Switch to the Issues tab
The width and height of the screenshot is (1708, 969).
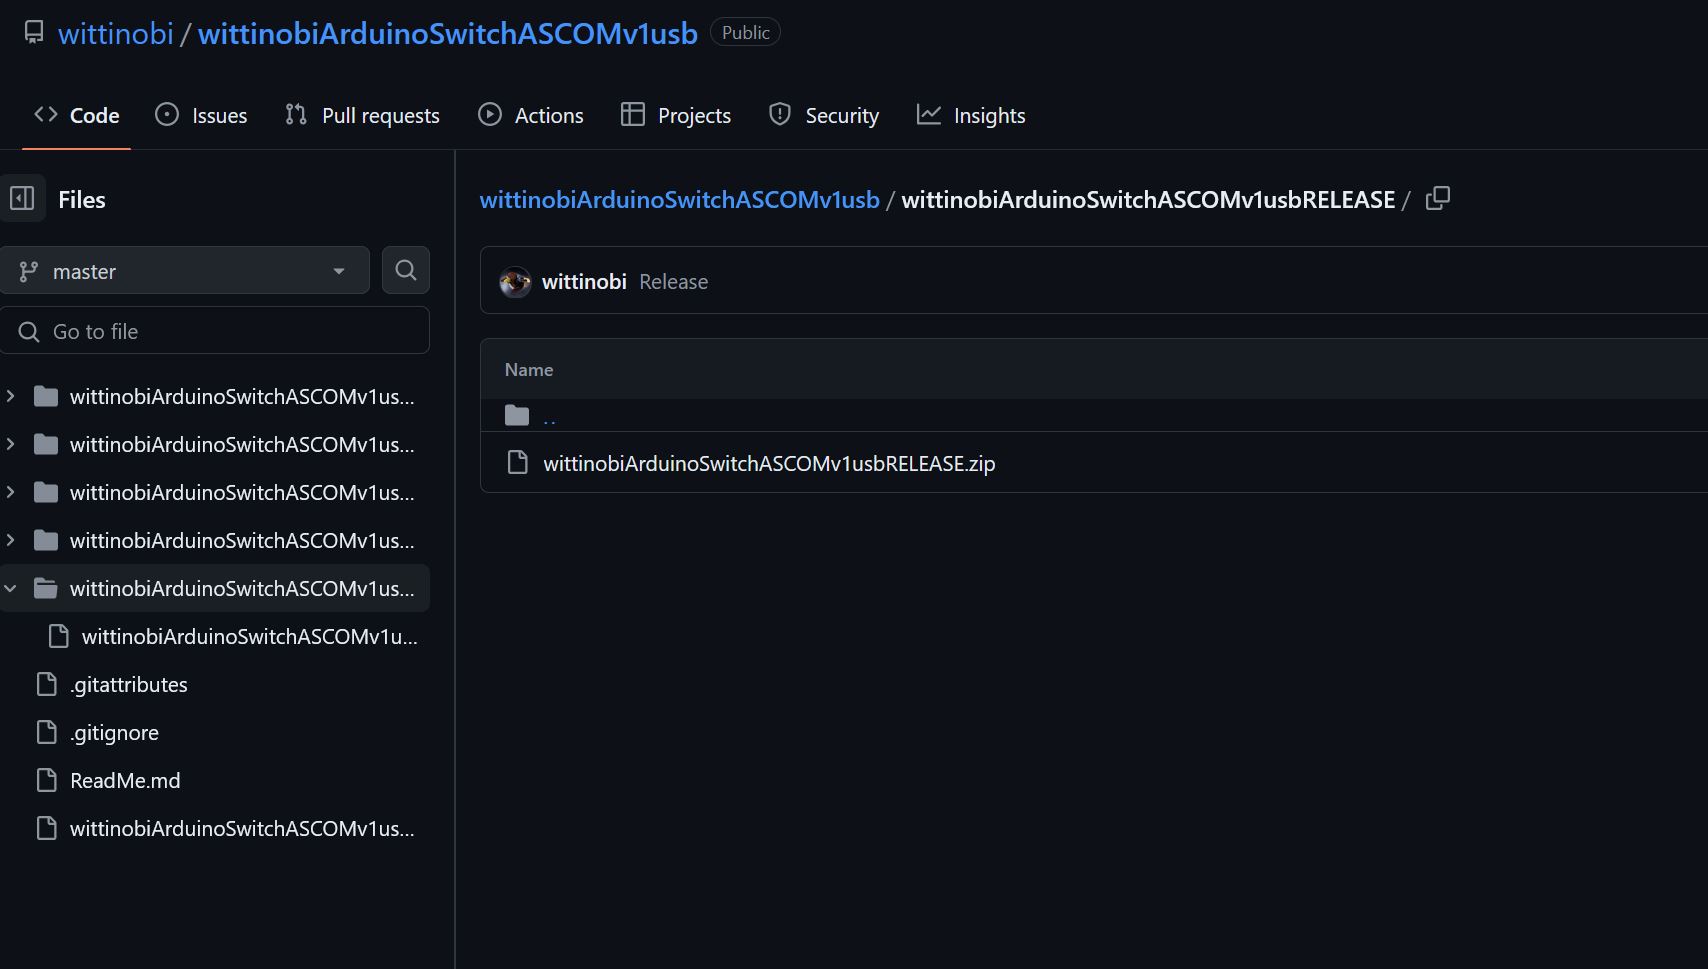(201, 116)
